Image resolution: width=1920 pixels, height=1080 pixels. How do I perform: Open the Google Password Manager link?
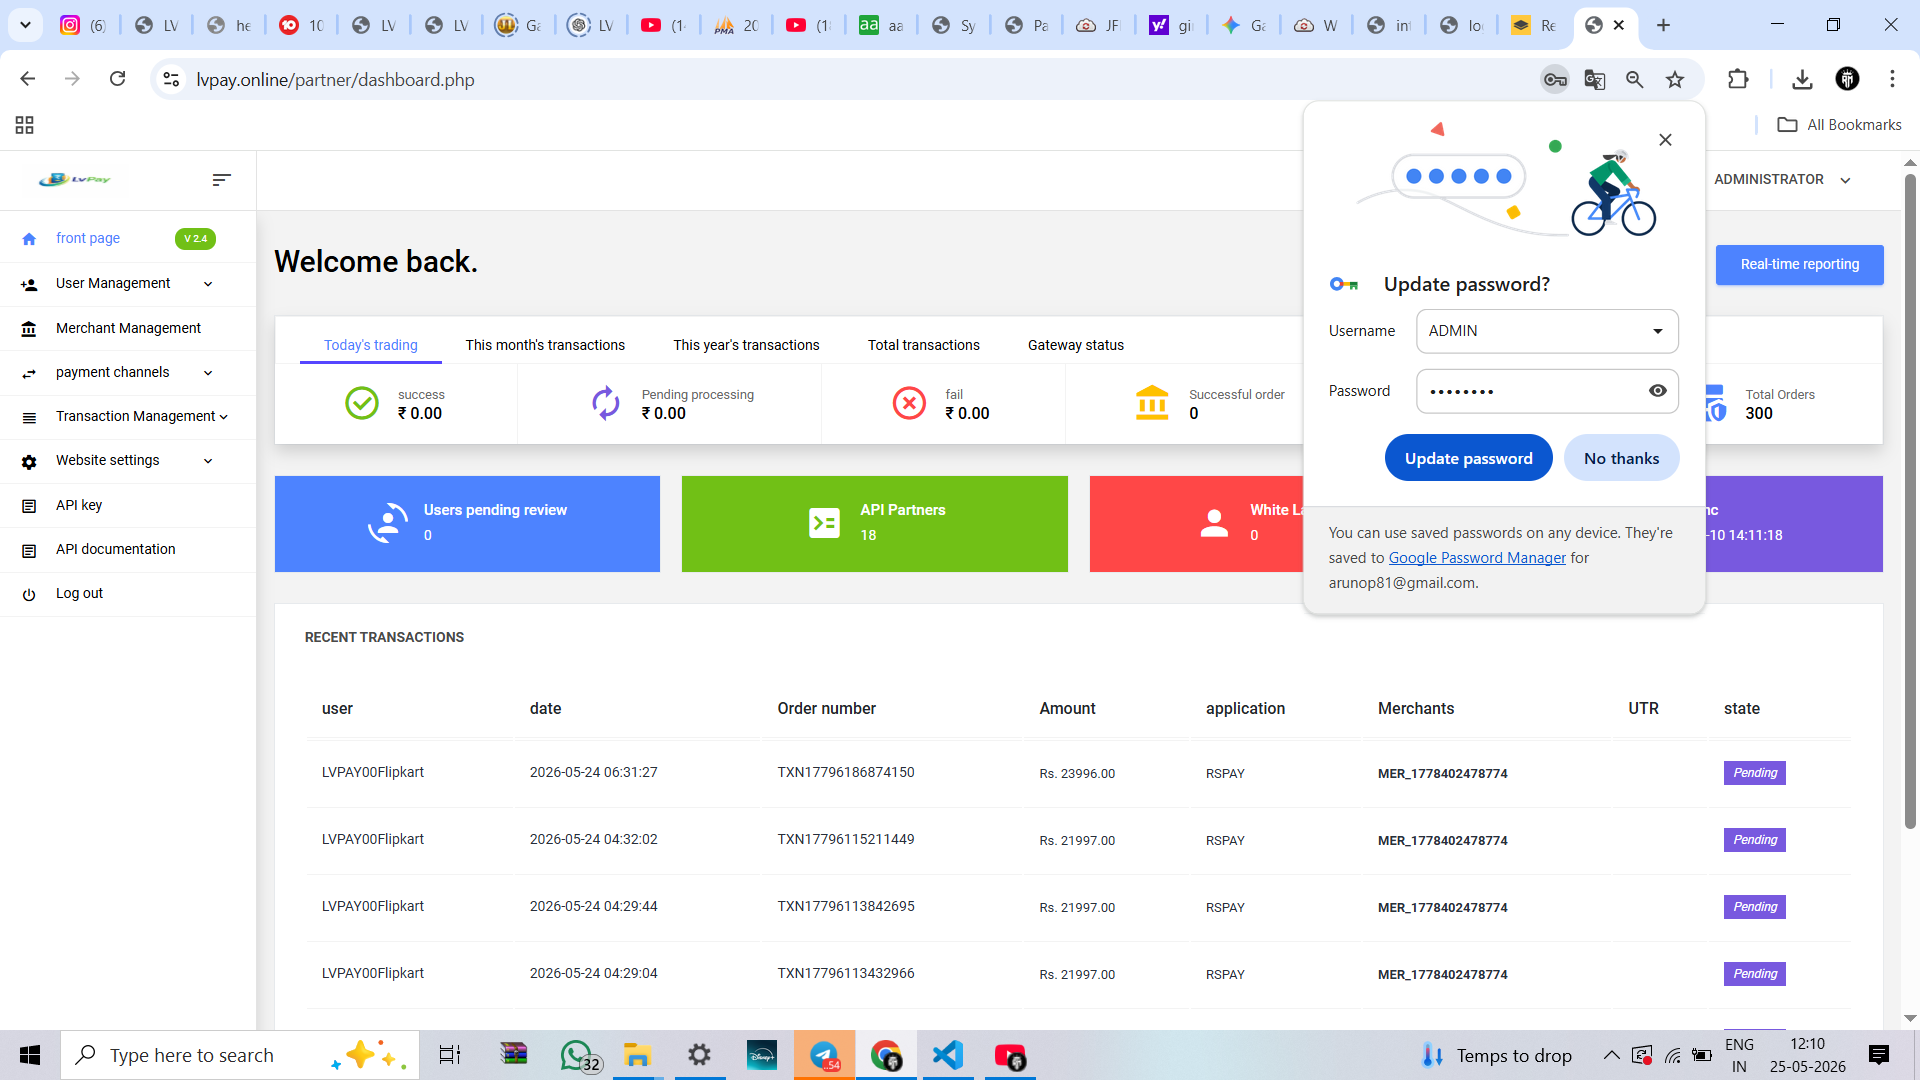point(1477,558)
